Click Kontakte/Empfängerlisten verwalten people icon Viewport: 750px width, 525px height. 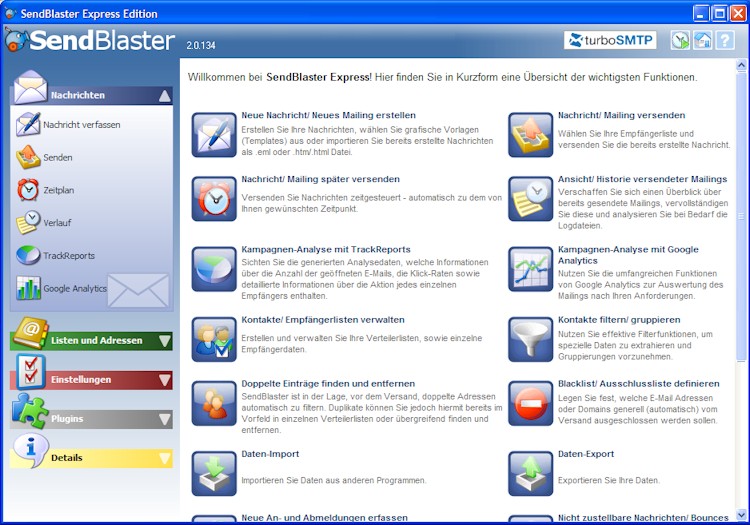(x=214, y=339)
